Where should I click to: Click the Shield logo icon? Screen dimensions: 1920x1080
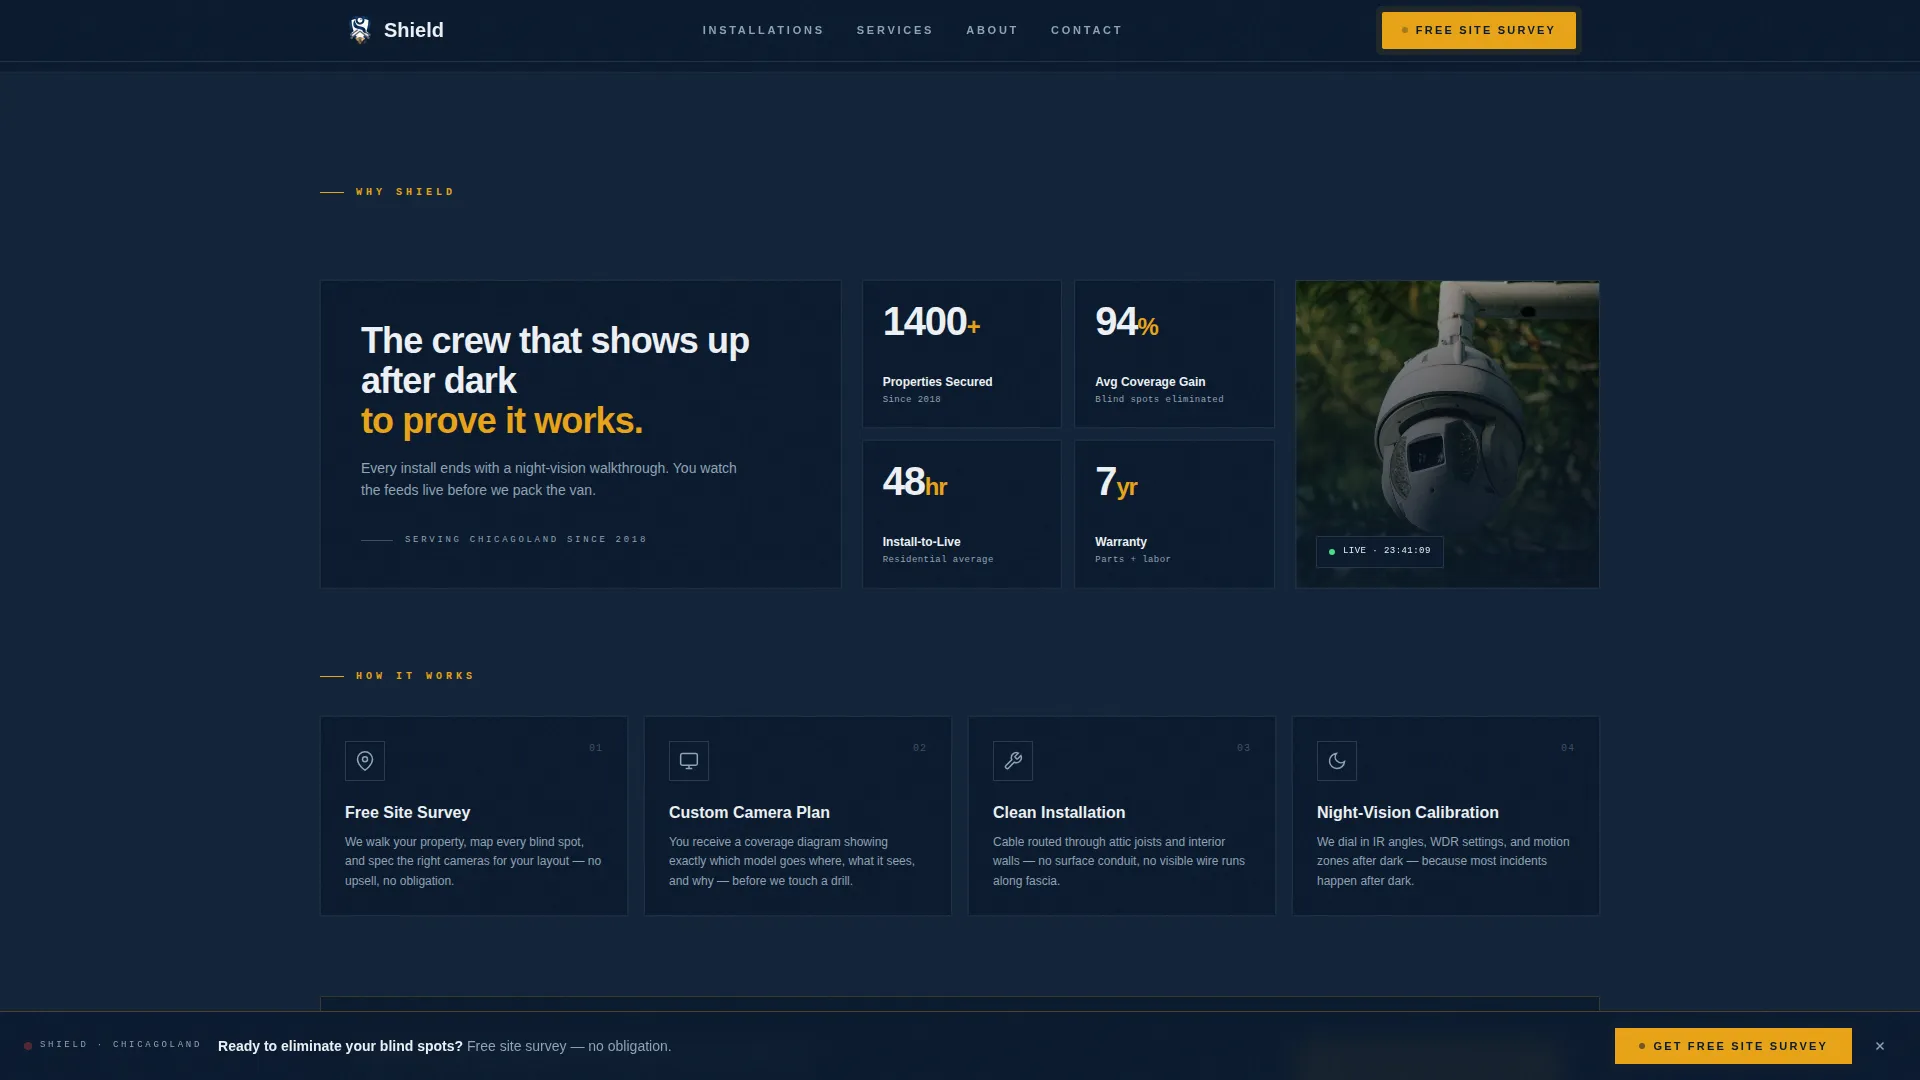pos(360,30)
